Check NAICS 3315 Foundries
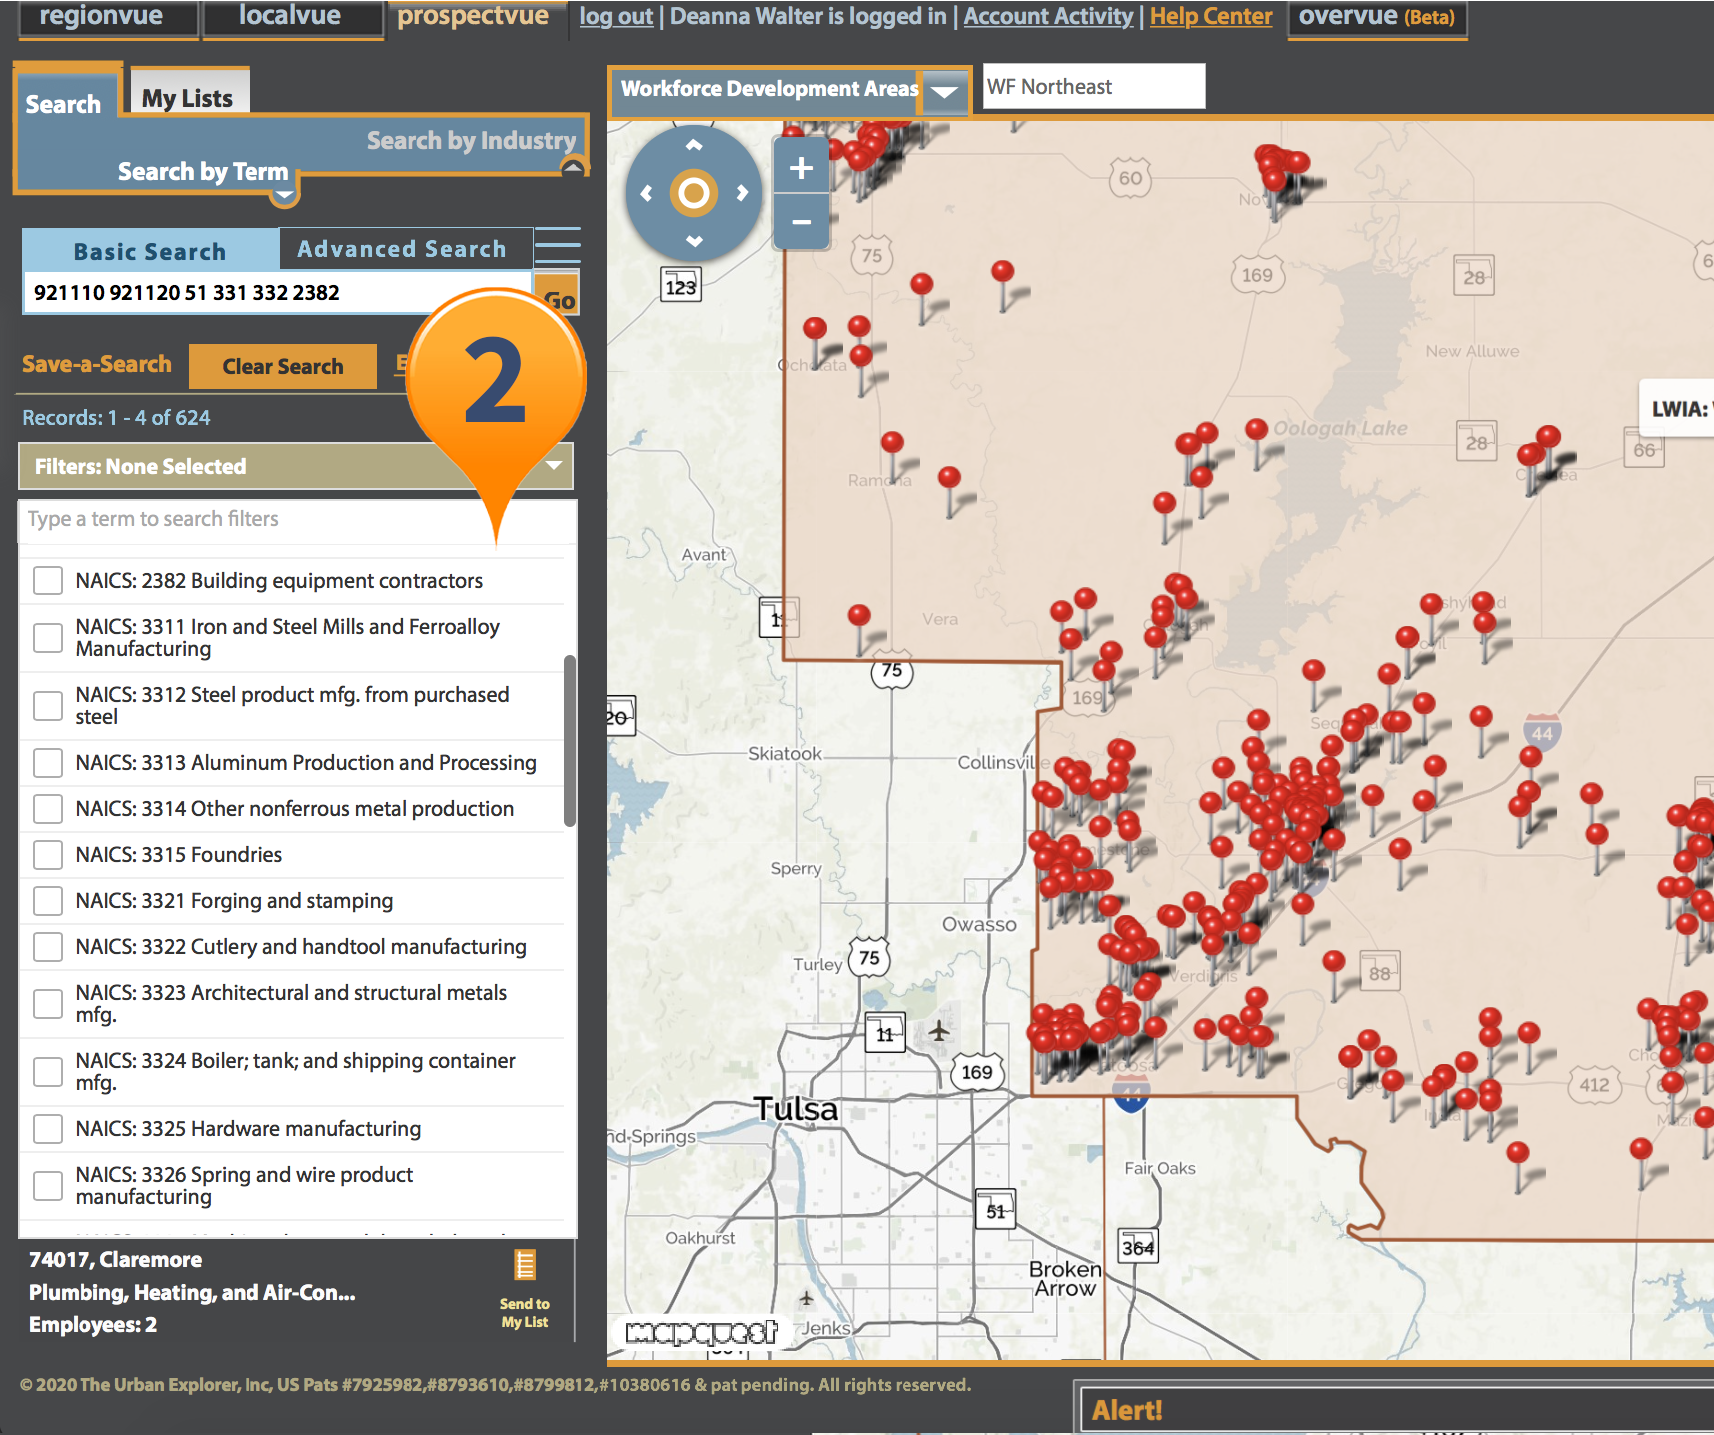1714x1435 pixels. [48, 855]
